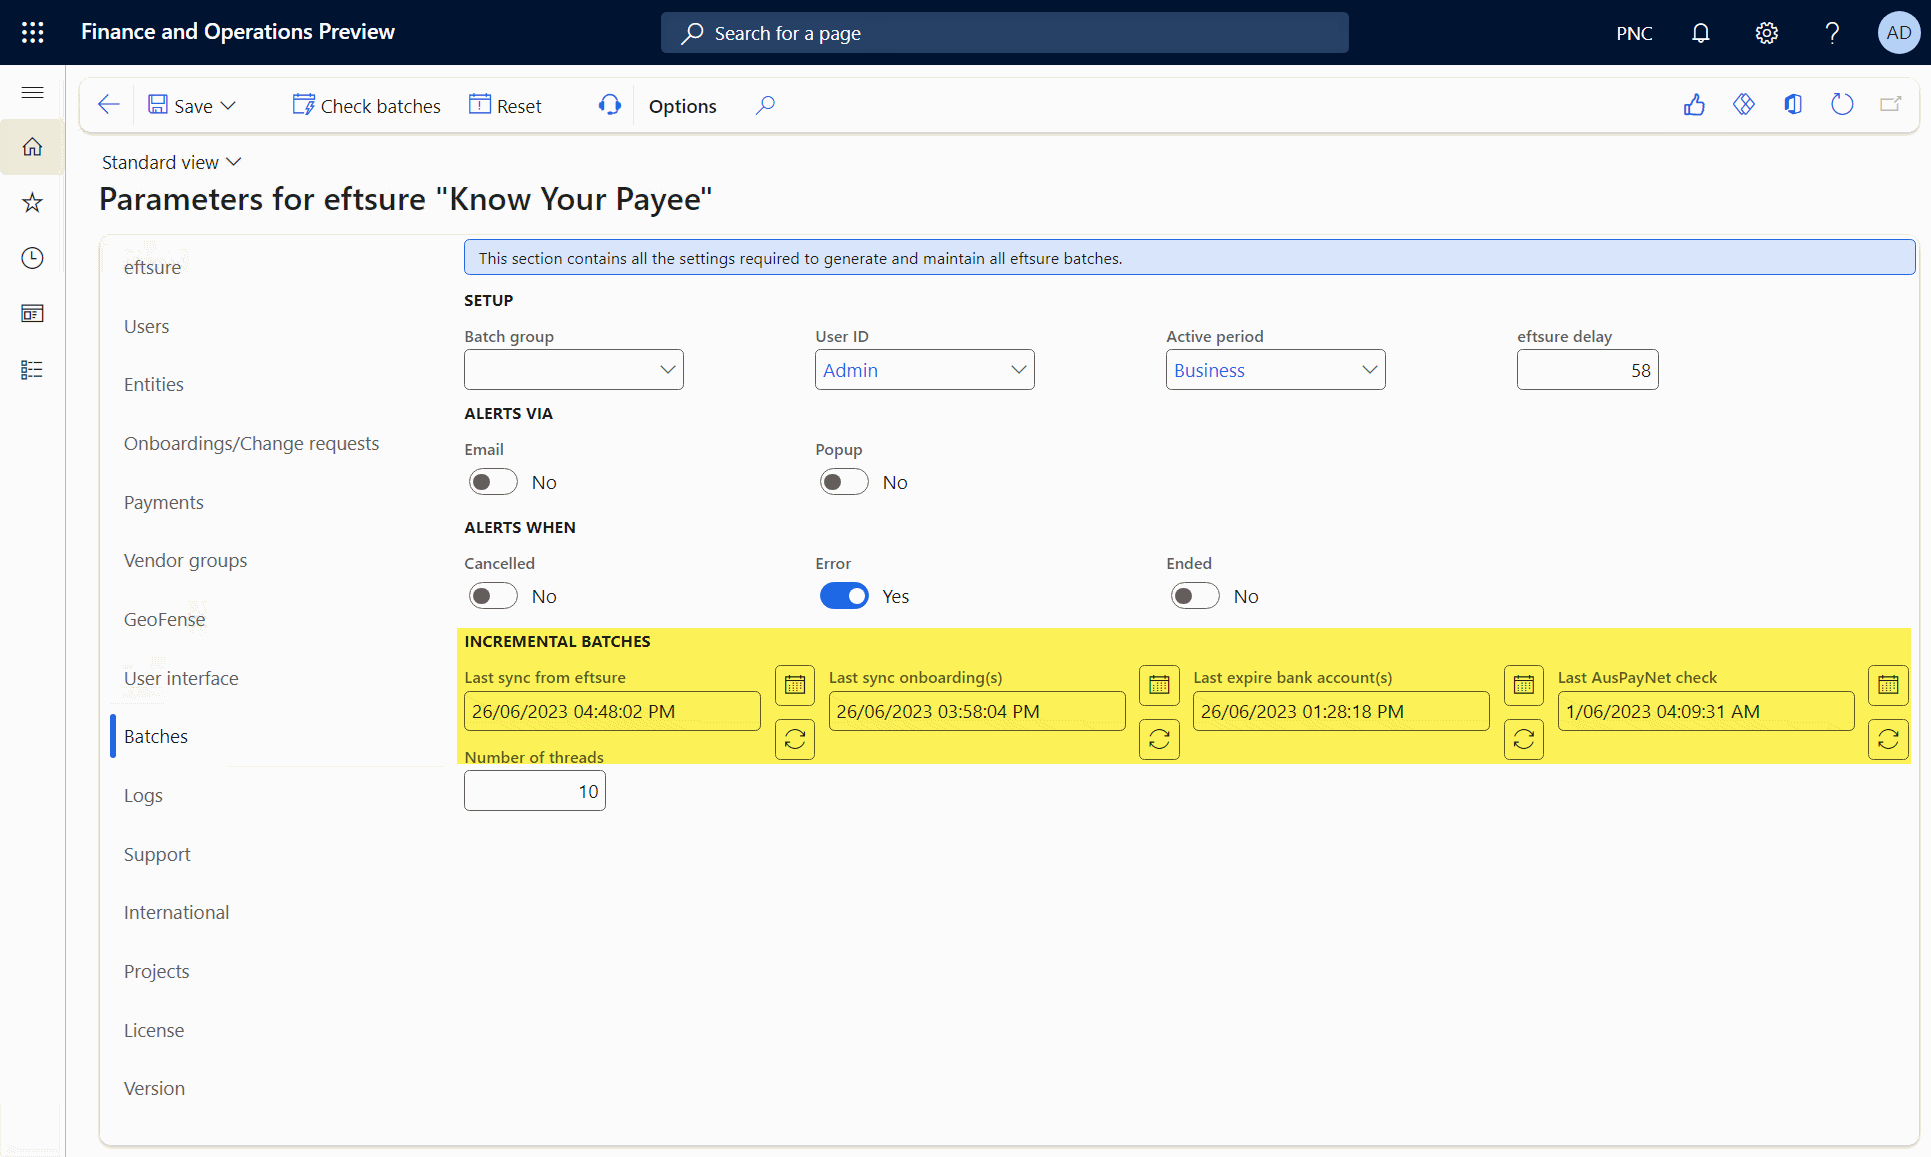The height and width of the screenshot is (1157, 1931).
Task: Open Workspaces icon in sidebar
Action: click(x=33, y=314)
